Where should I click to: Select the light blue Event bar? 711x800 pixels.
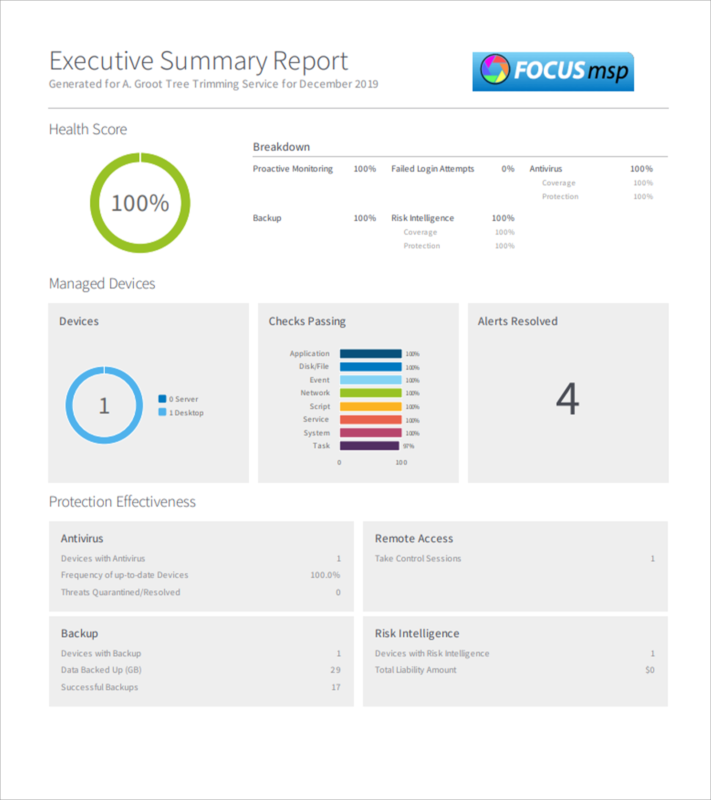coord(370,380)
